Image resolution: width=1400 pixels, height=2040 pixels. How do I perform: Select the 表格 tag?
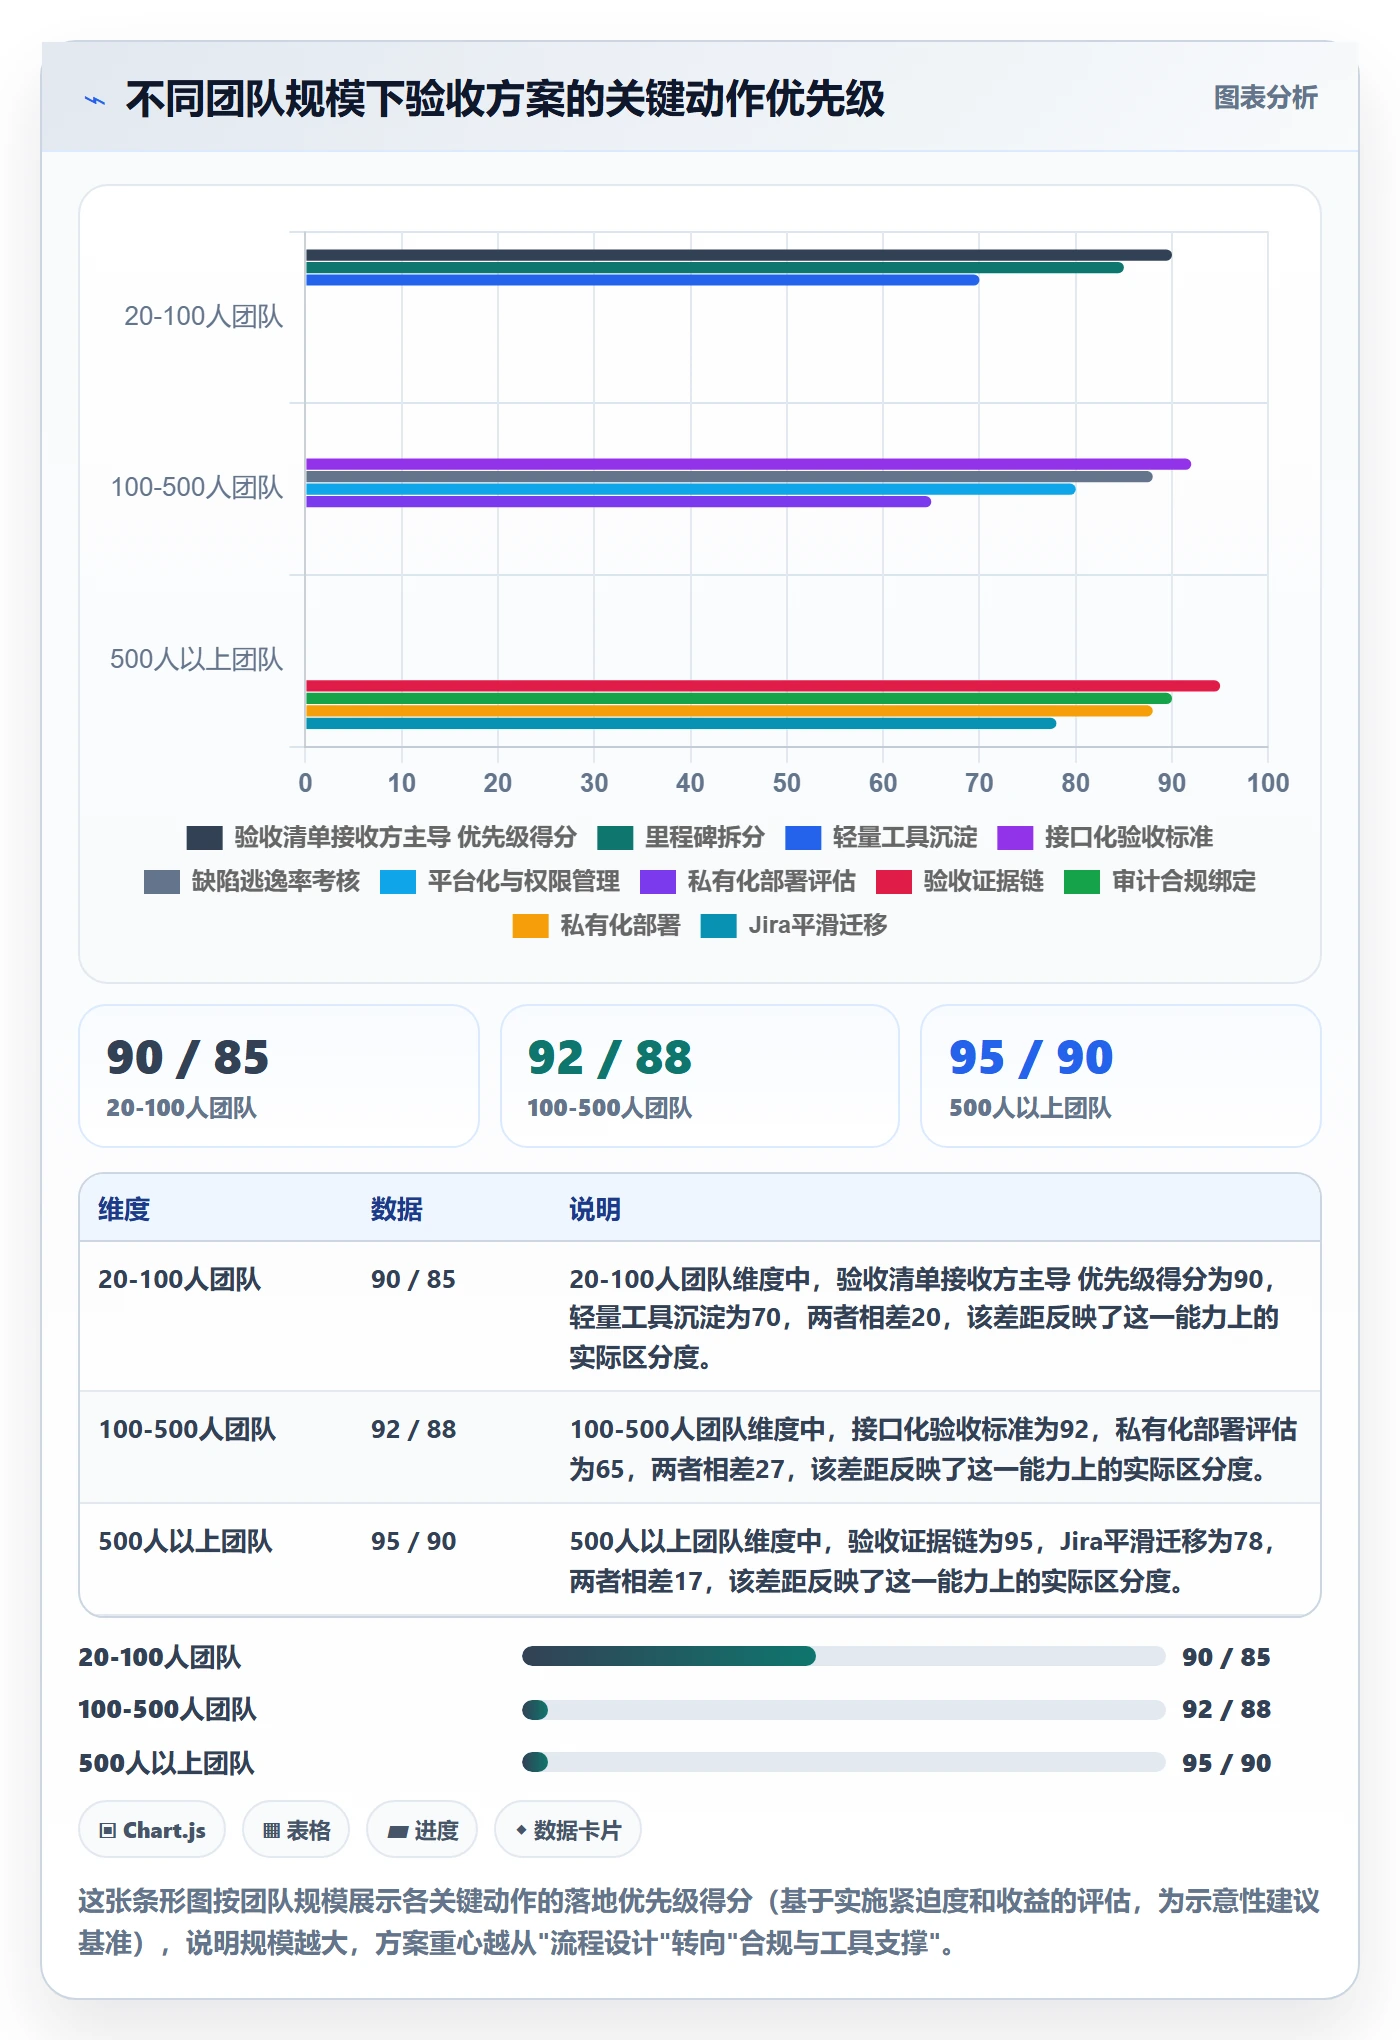(296, 1830)
